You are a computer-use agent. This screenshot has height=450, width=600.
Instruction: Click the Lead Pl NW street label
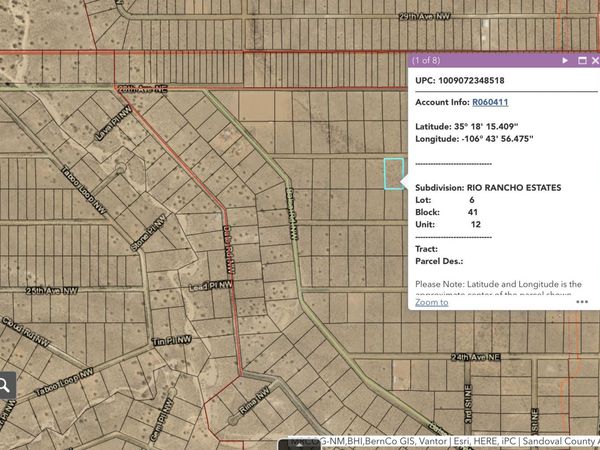point(211,285)
